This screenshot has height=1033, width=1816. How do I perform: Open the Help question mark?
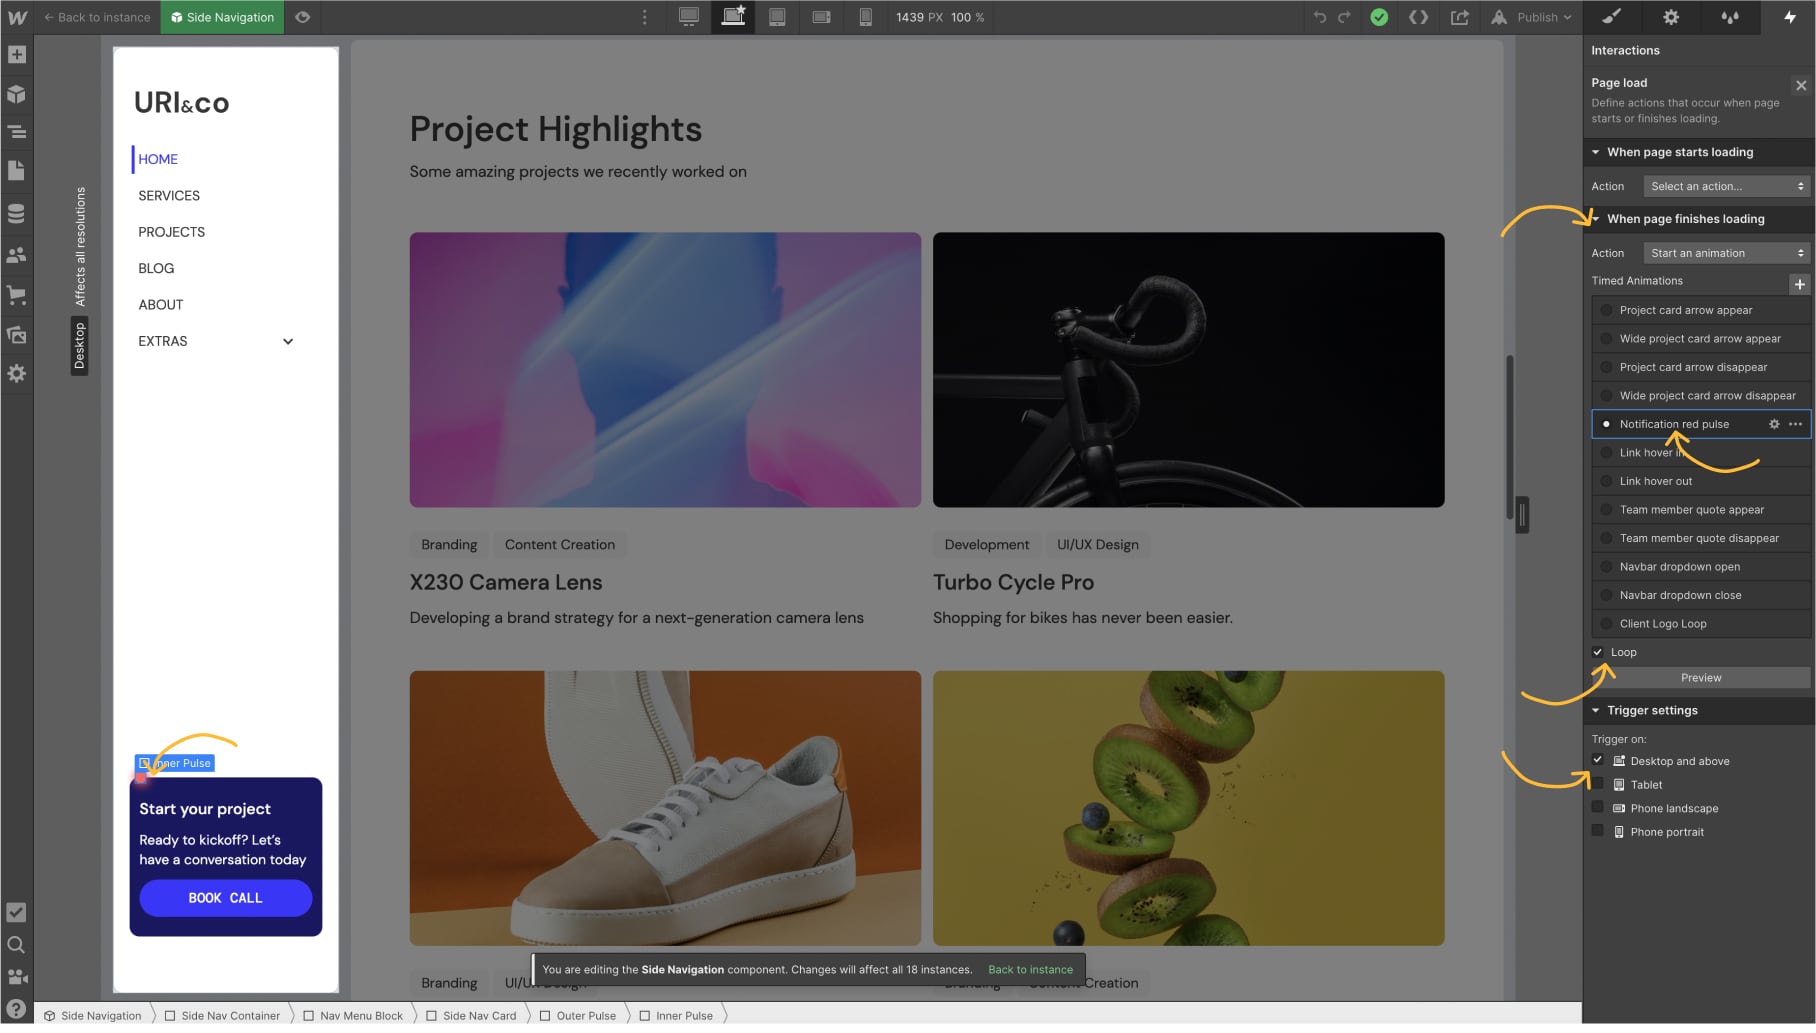tap(17, 1009)
